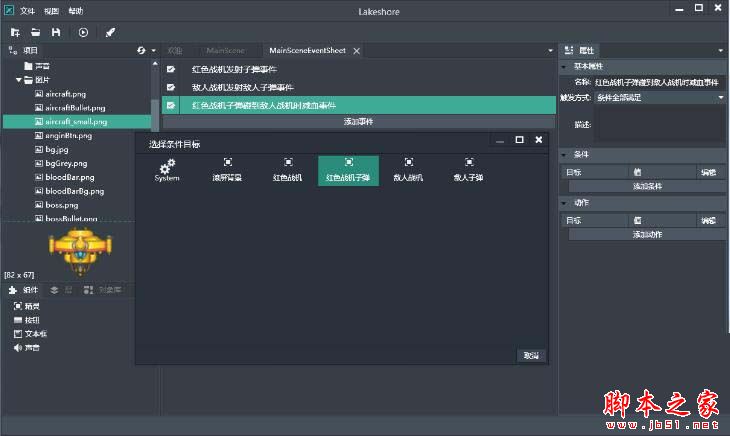Click the 文本框 textbox component

point(30,334)
